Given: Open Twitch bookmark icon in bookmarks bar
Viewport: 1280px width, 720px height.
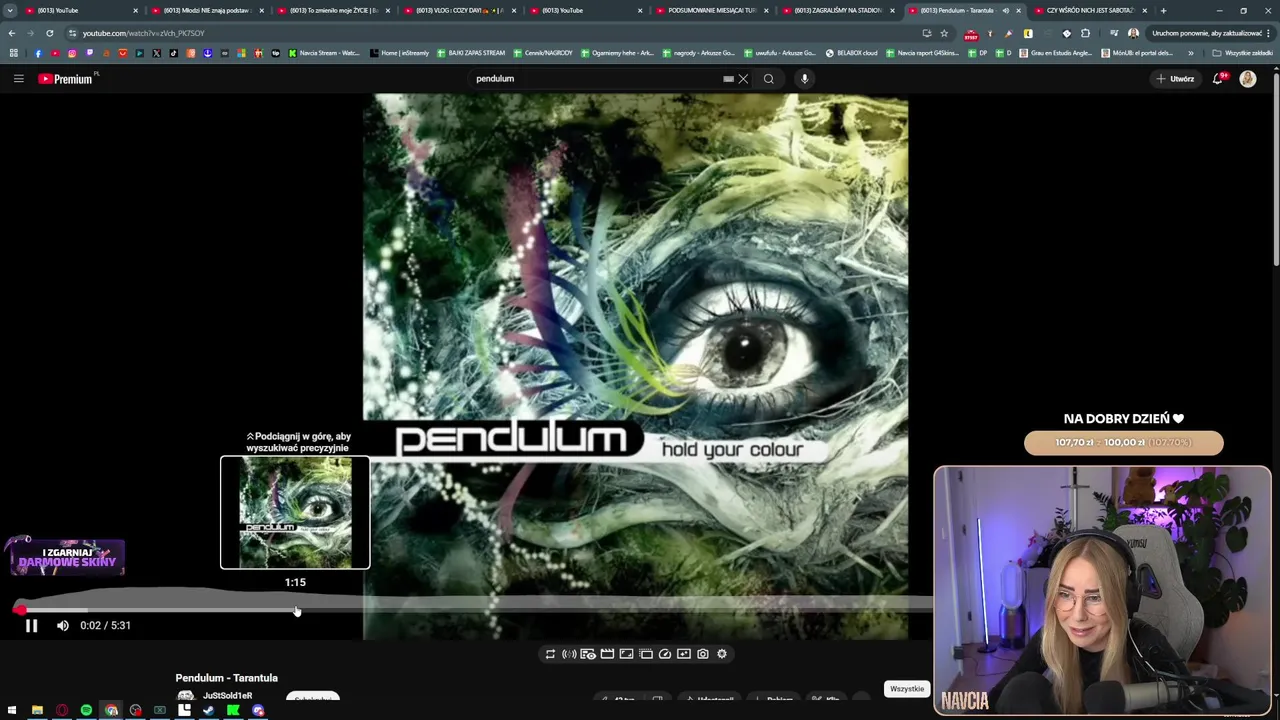Looking at the screenshot, I should pos(89,53).
